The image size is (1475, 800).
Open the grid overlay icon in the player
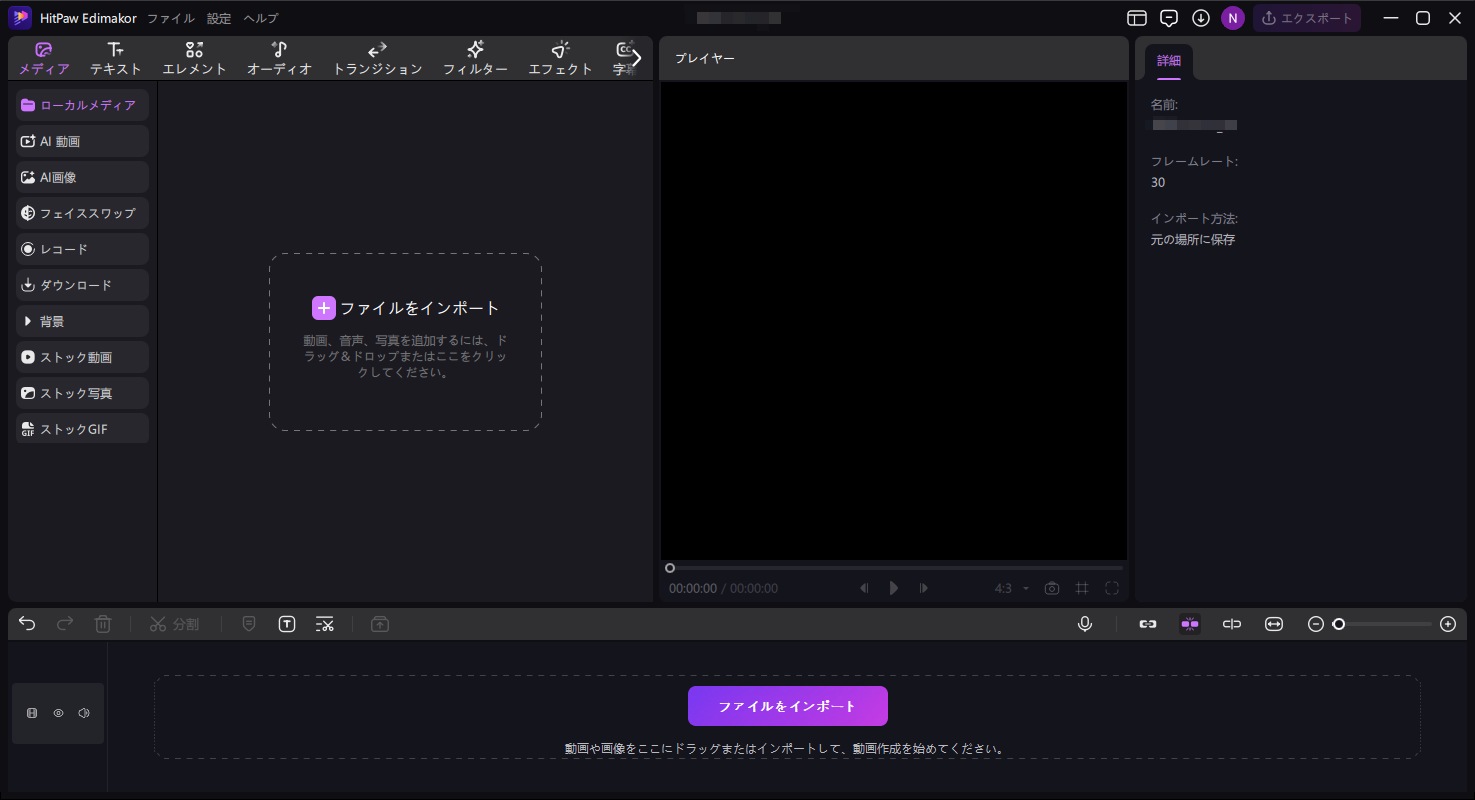point(1082,588)
